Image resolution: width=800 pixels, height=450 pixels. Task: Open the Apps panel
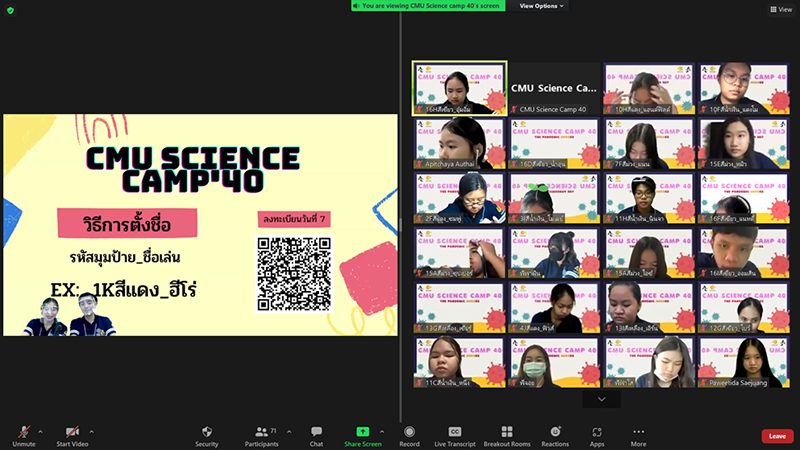pyautogui.click(x=597, y=432)
